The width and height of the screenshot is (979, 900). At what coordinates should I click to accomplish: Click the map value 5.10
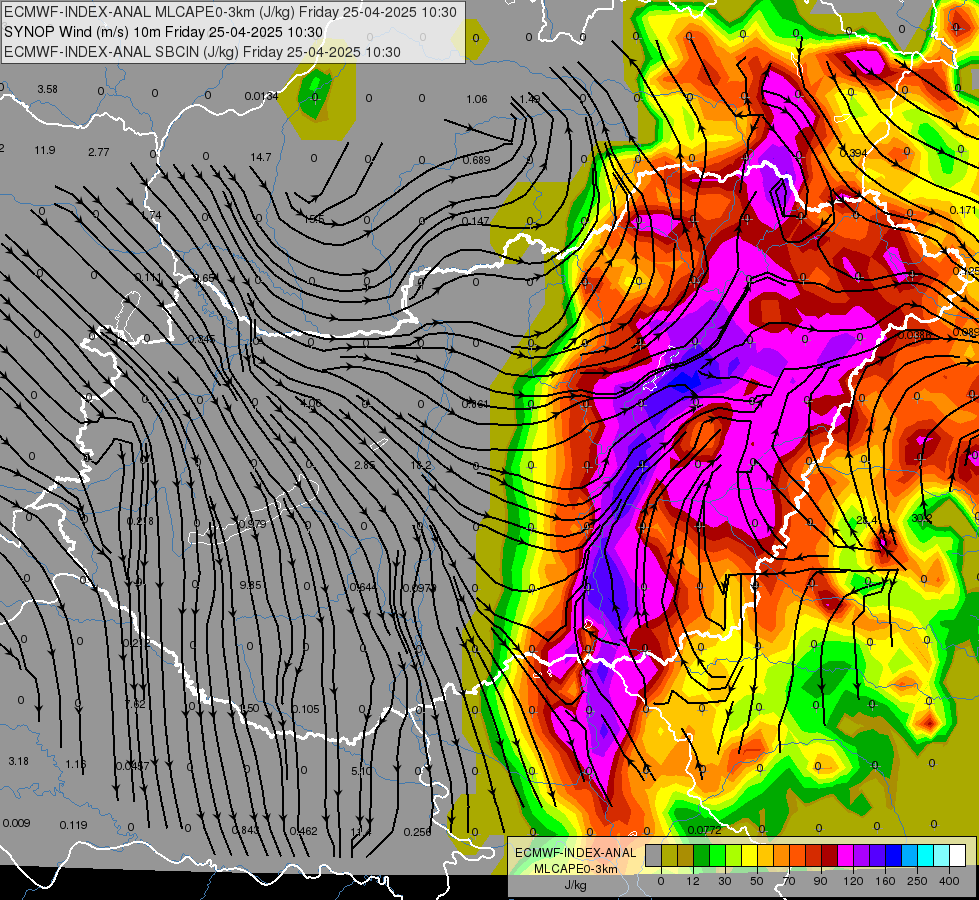362,771
